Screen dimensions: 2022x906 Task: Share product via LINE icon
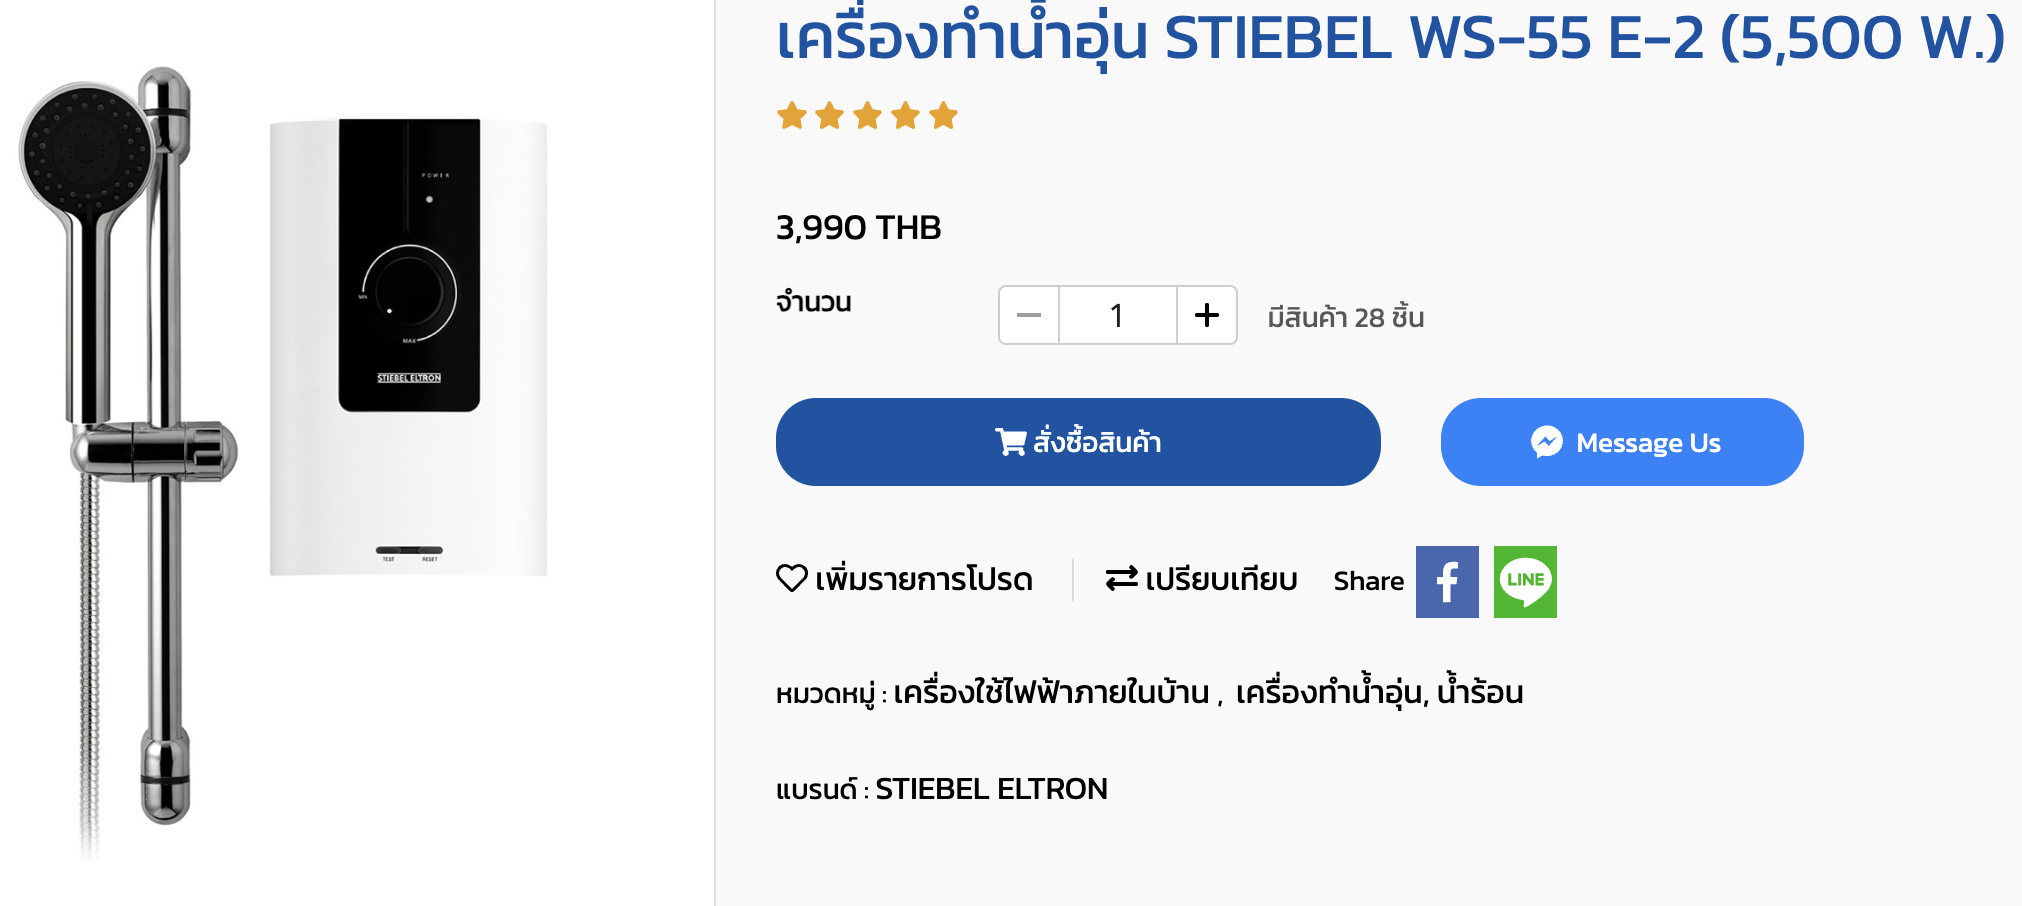pyautogui.click(x=1525, y=582)
